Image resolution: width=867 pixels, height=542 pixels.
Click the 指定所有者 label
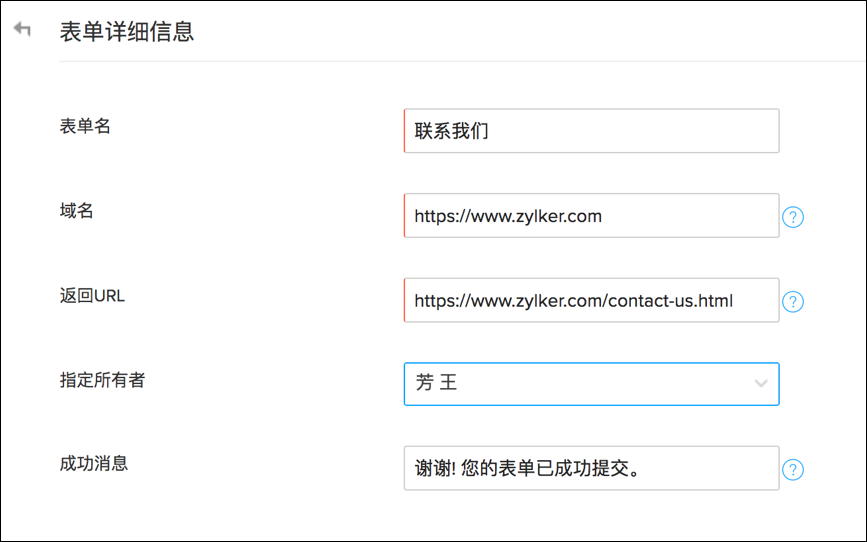(102, 380)
